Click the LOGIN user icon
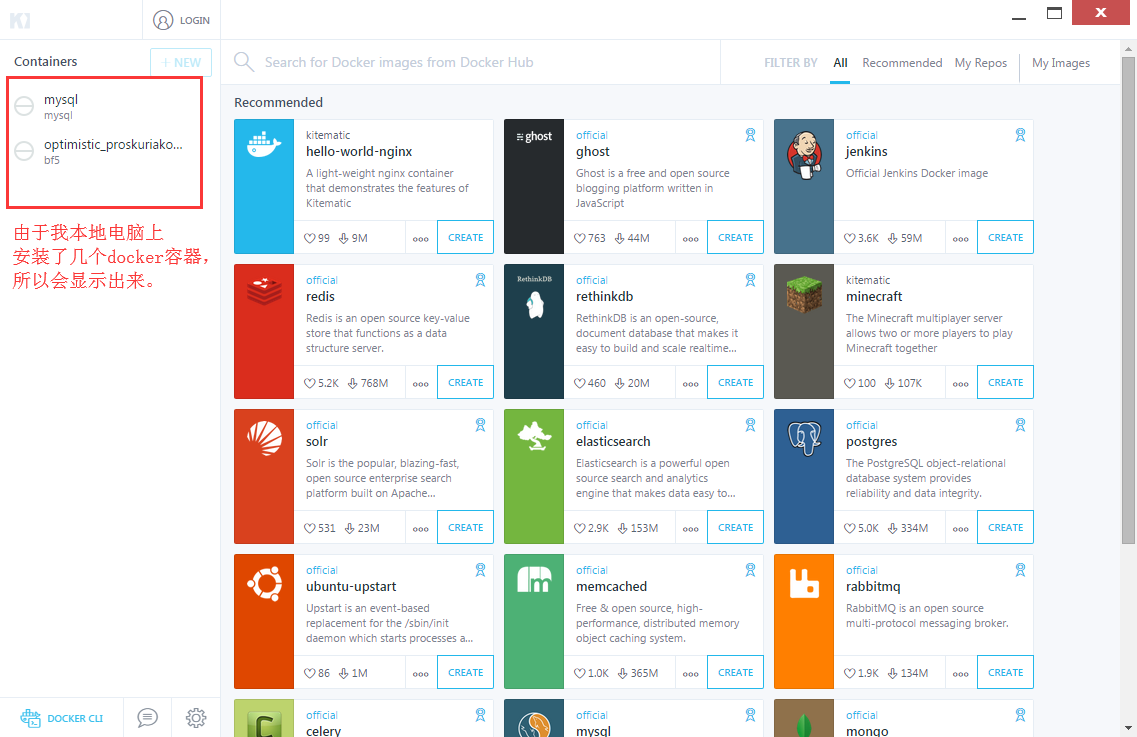The width and height of the screenshot is (1137, 737). coord(163,20)
